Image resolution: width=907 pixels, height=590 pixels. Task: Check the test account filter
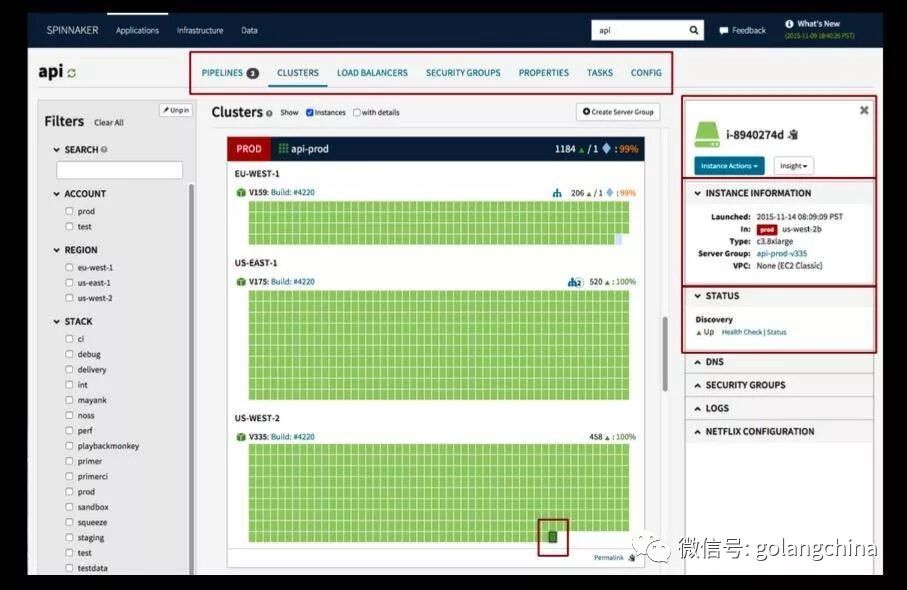(x=69, y=226)
